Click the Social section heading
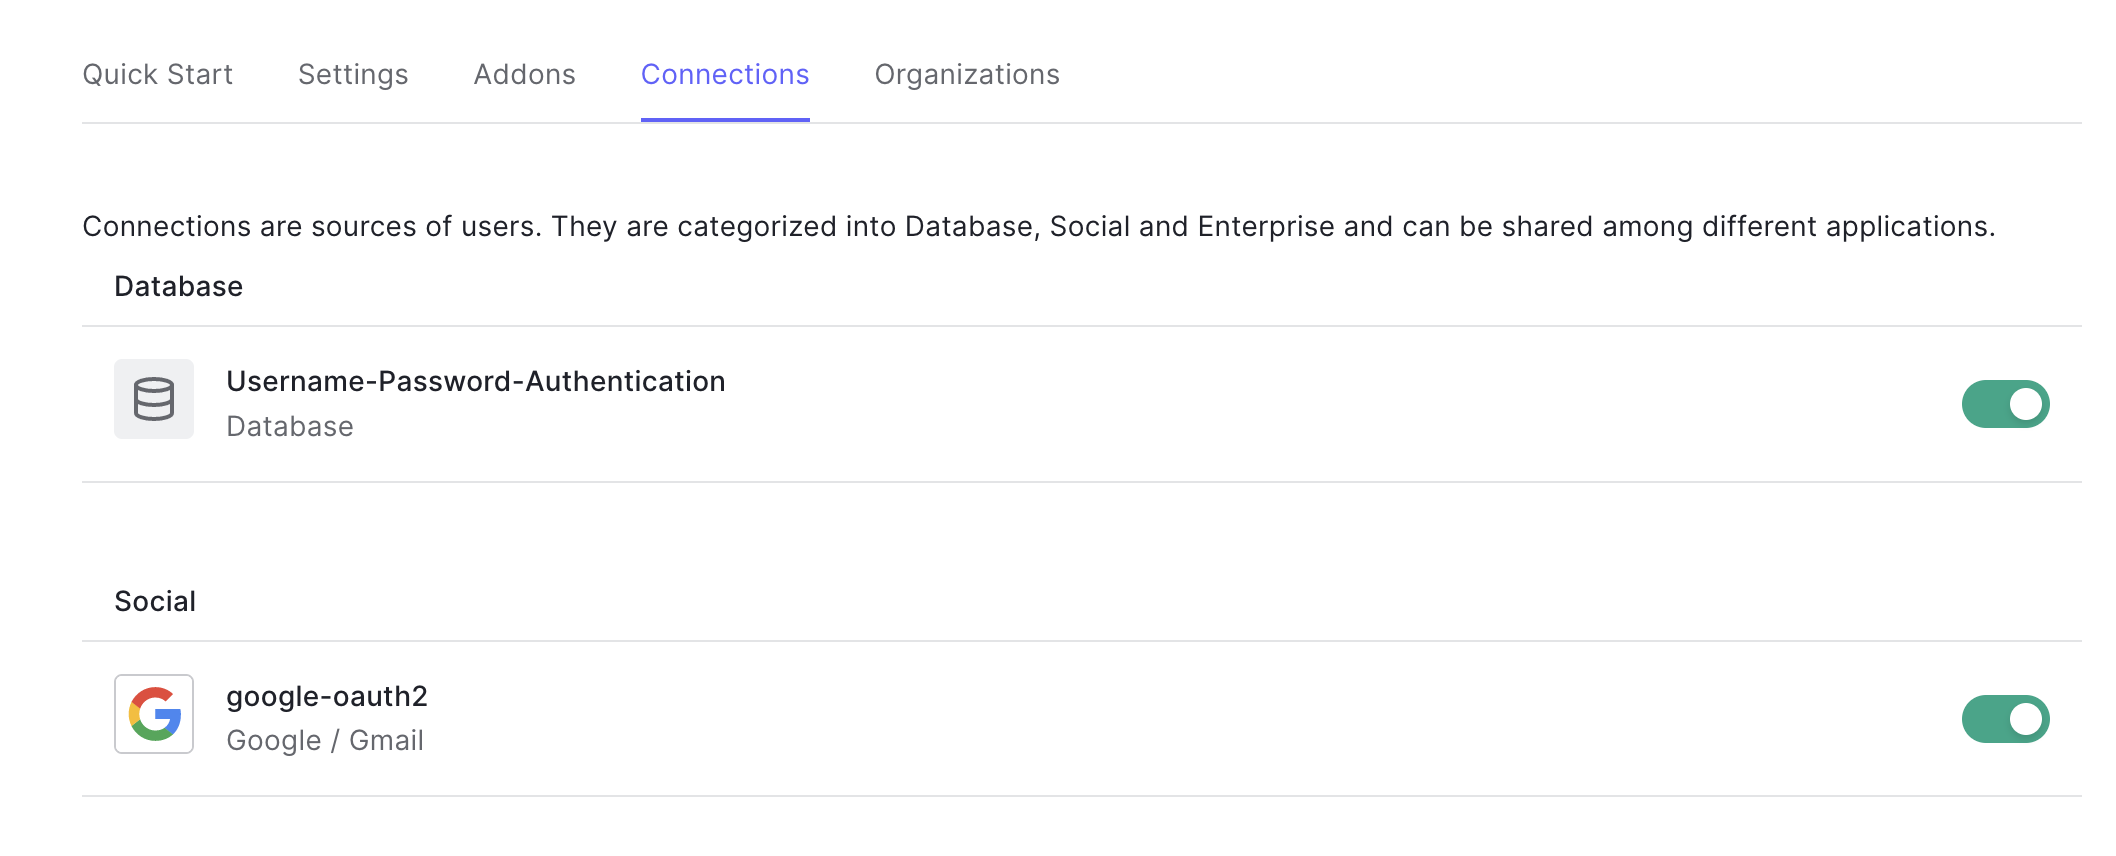 155,602
